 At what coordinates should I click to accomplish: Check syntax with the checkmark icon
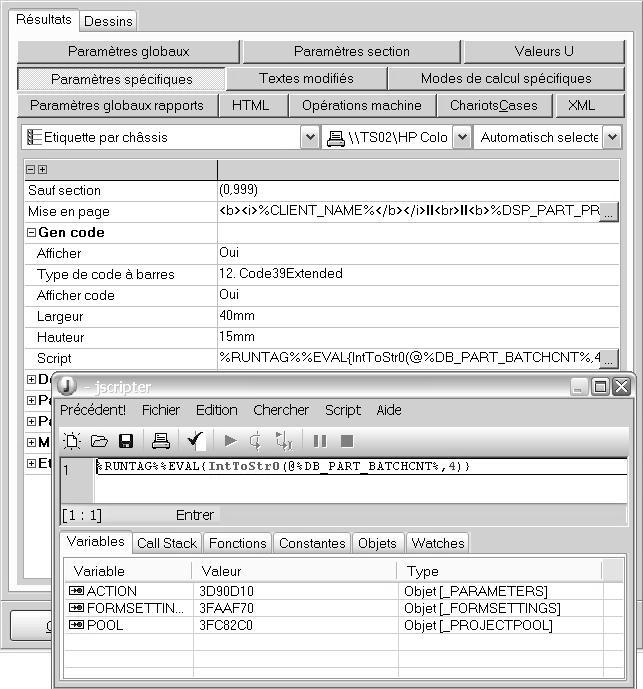pos(195,440)
